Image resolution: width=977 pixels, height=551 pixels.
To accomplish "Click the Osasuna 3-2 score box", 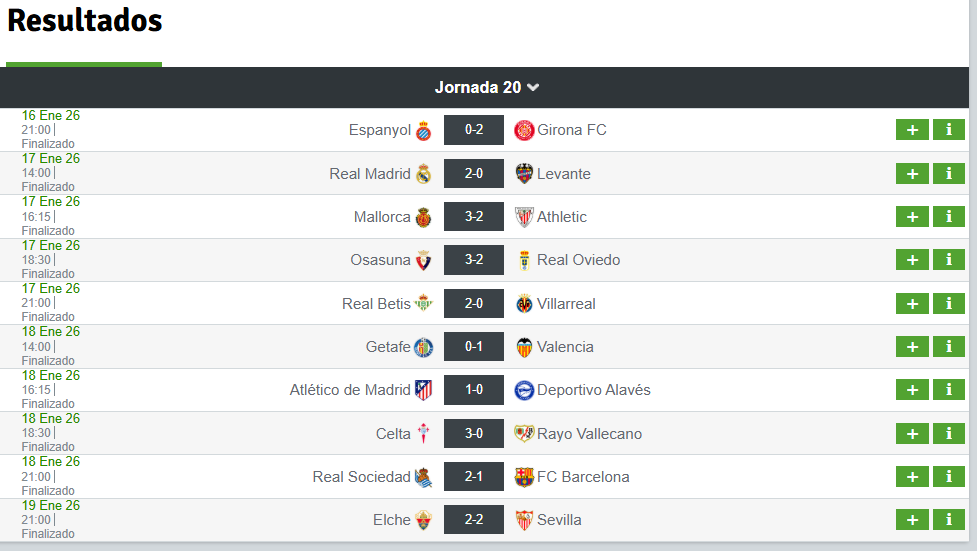I will coord(474,260).
